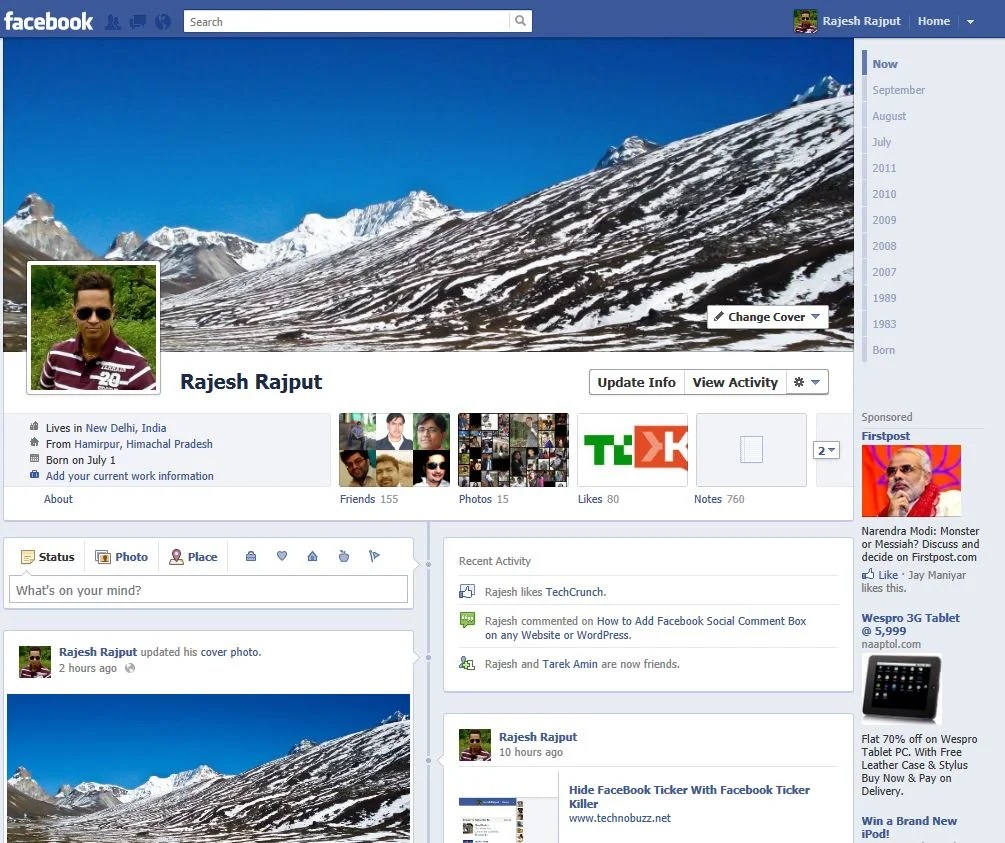Image resolution: width=1005 pixels, height=843 pixels.
Task: Open notifications globe icon in top bar
Action: pos(163,22)
